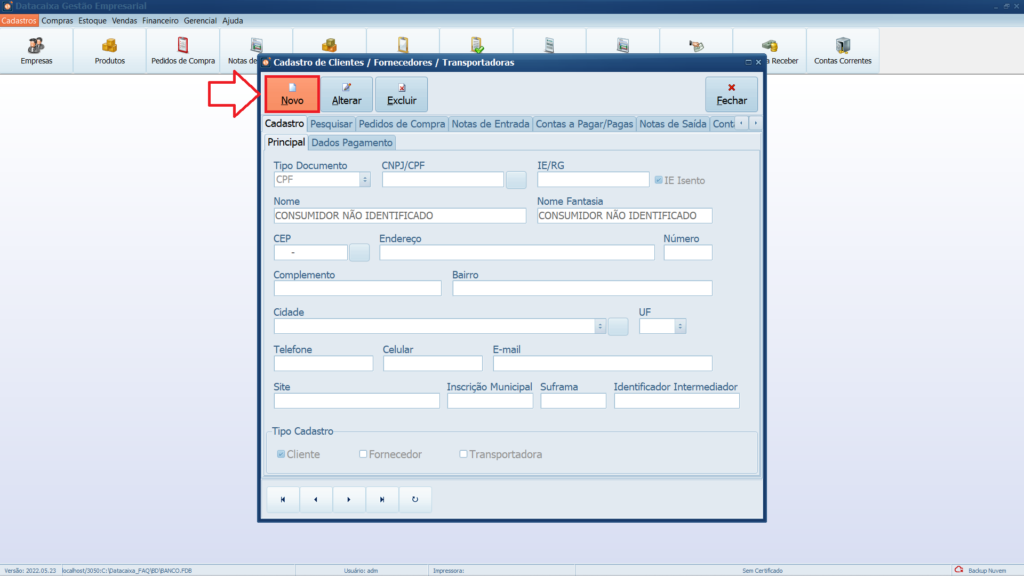Toggle the IE Isento checkbox
The image size is (1024, 576).
[x=658, y=180]
